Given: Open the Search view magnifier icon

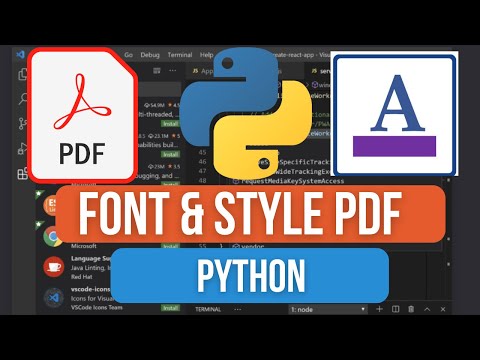Looking at the screenshot, I should pyautogui.click(x=23, y=99).
